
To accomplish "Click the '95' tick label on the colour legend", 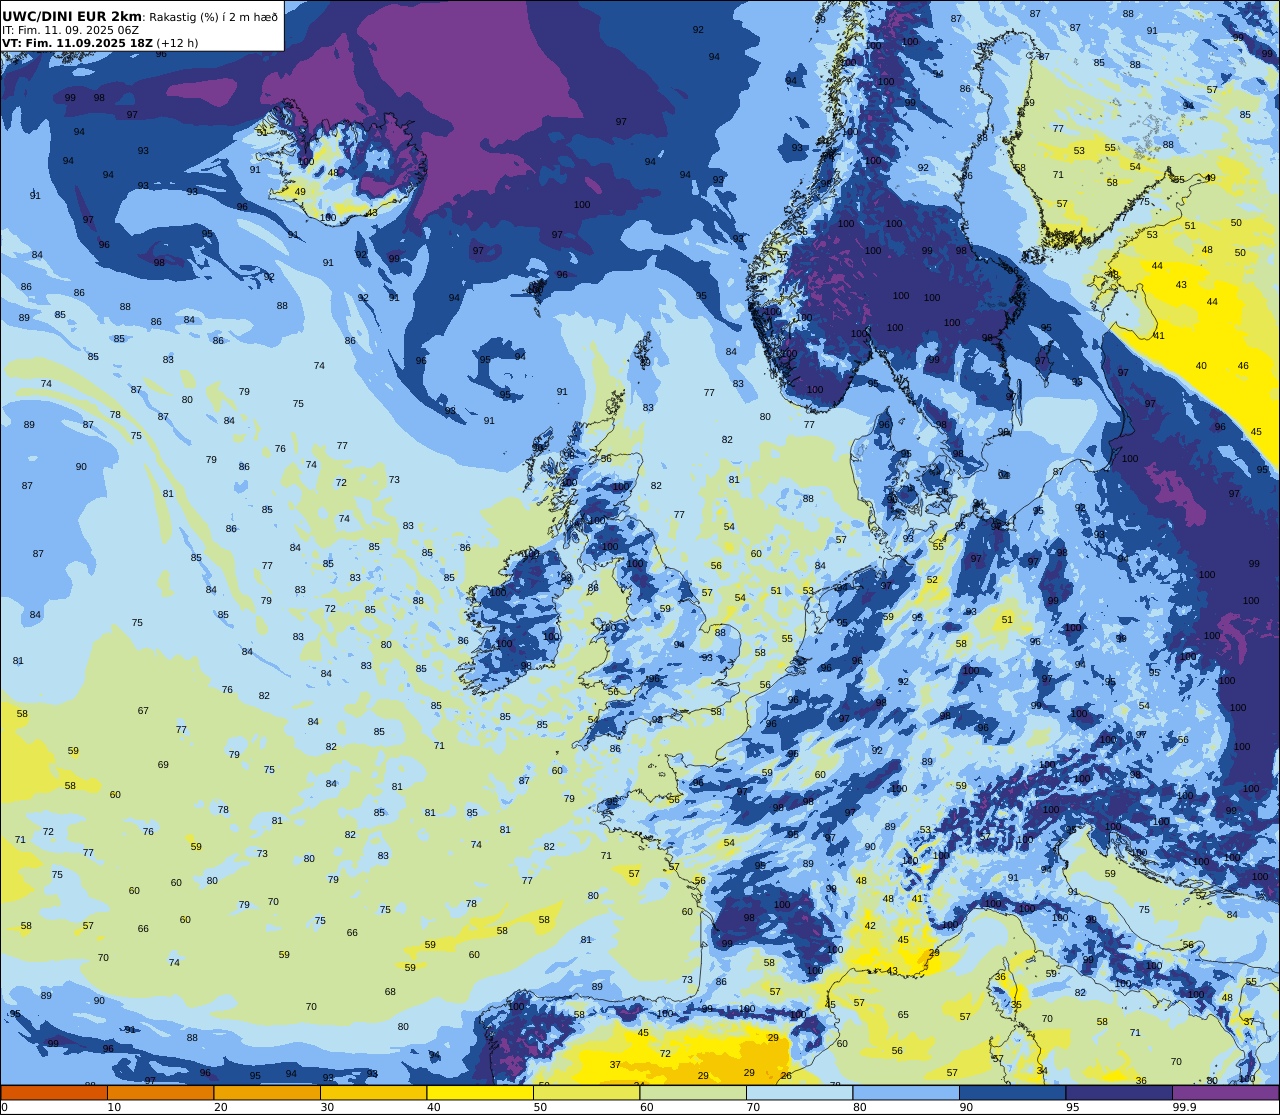I will click(1073, 1107).
